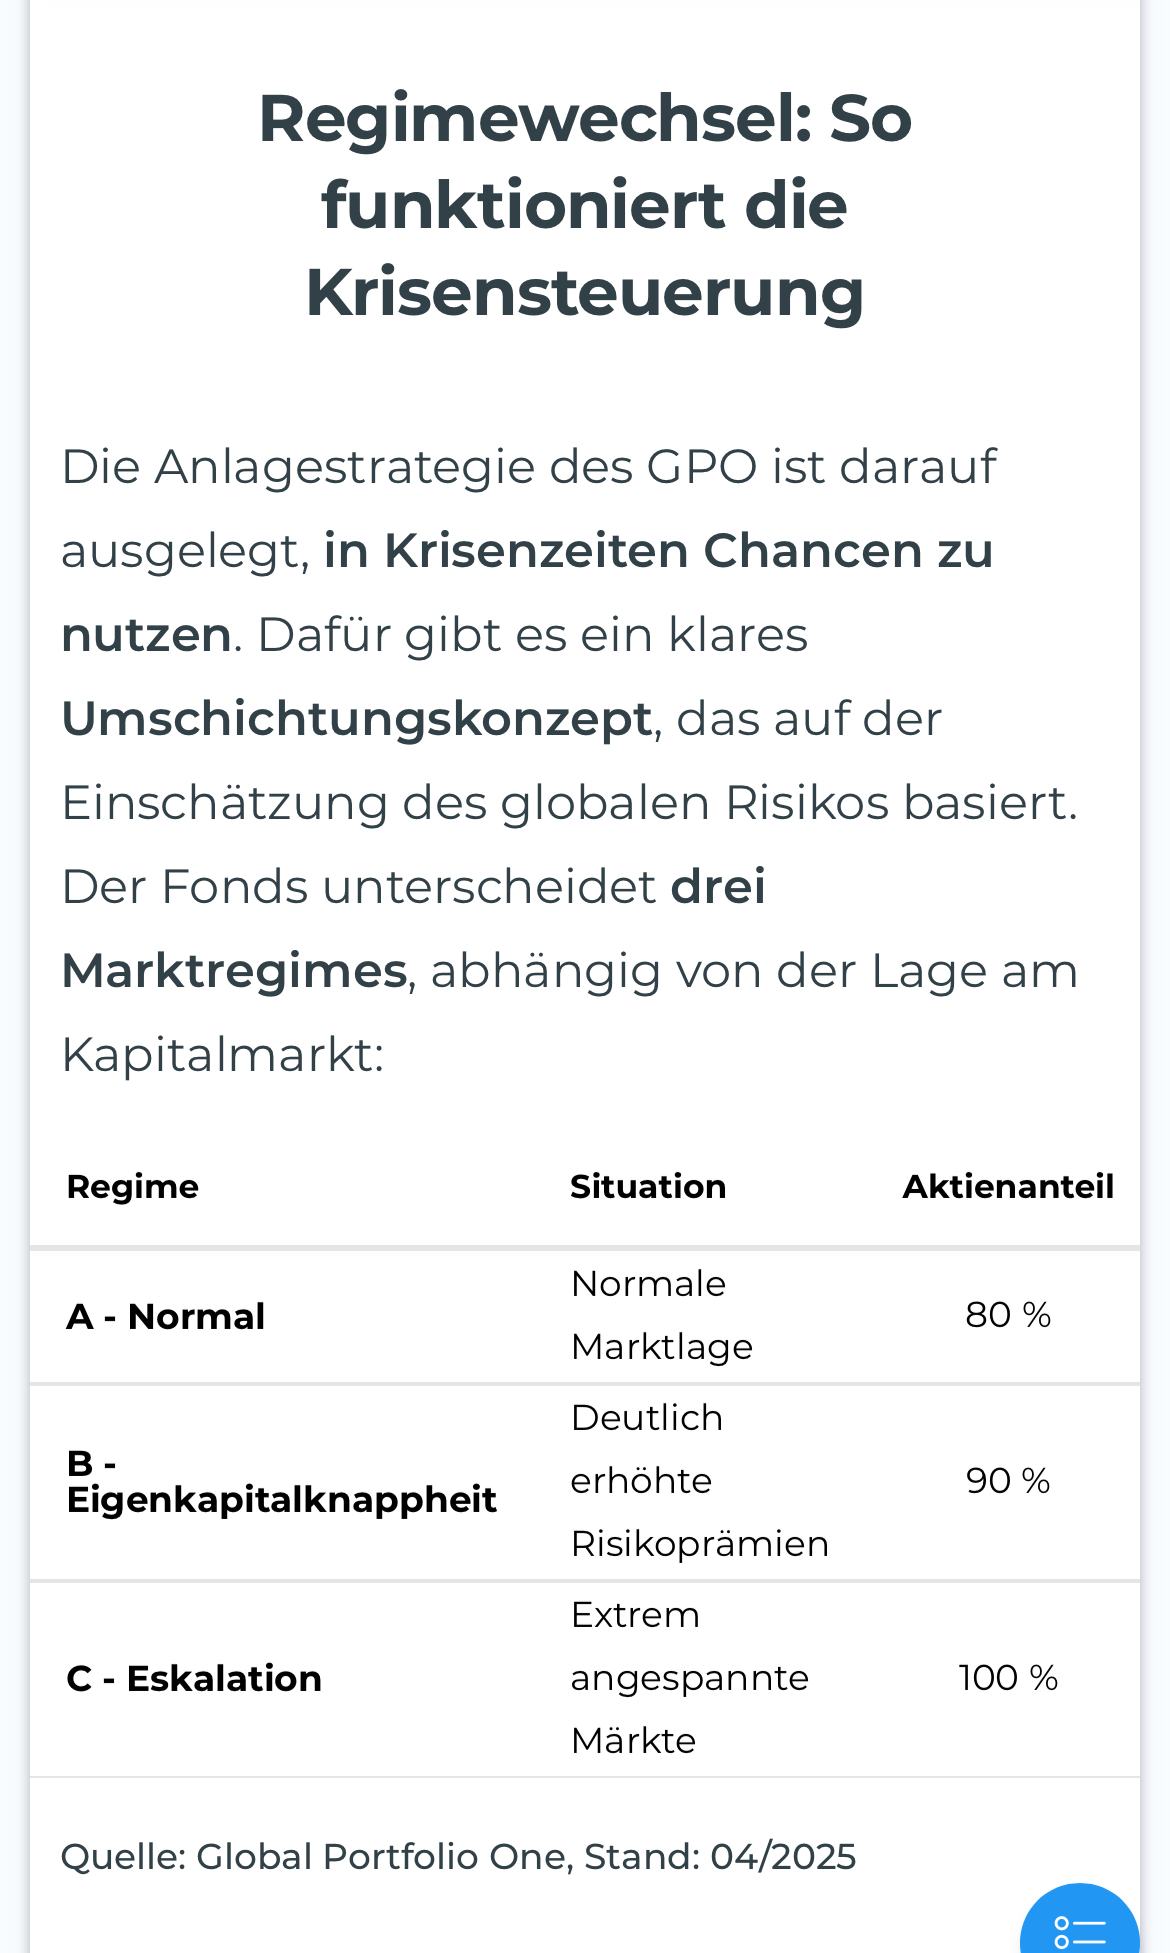Click the word Kapitalmarkt ending the paragraph
The image size is (1170, 1953).
(x=217, y=1055)
